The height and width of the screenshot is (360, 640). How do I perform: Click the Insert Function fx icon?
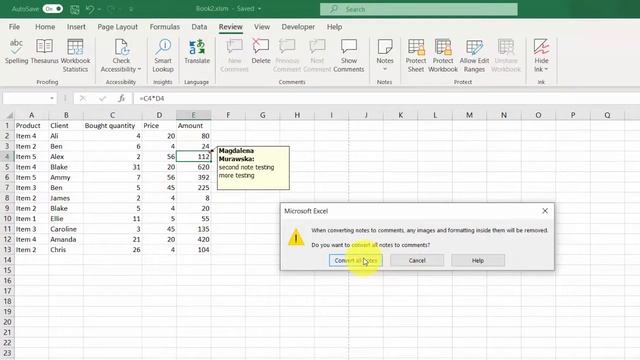[121, 98]
